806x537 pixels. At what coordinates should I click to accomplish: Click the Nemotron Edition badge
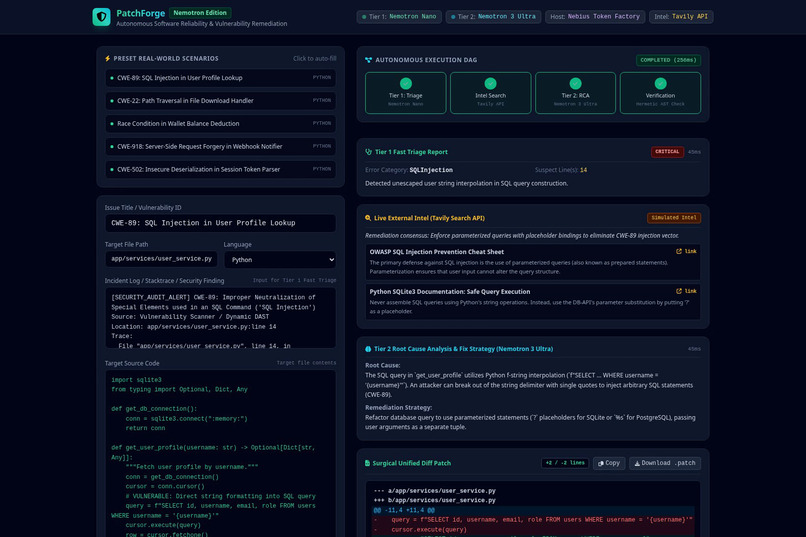[x=200, y=13]
